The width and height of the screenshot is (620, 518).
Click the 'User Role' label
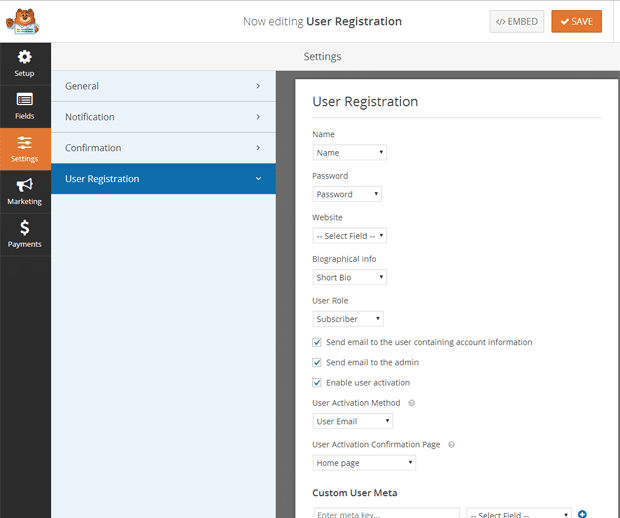330,301
